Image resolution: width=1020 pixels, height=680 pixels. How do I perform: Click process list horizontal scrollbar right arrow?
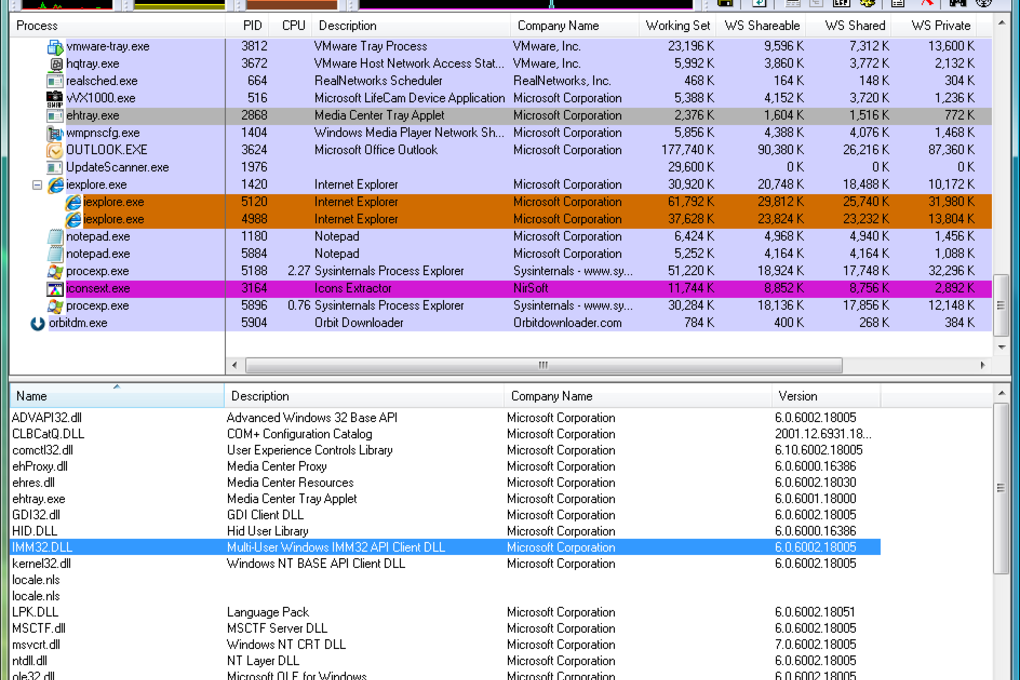pos(983,365)
